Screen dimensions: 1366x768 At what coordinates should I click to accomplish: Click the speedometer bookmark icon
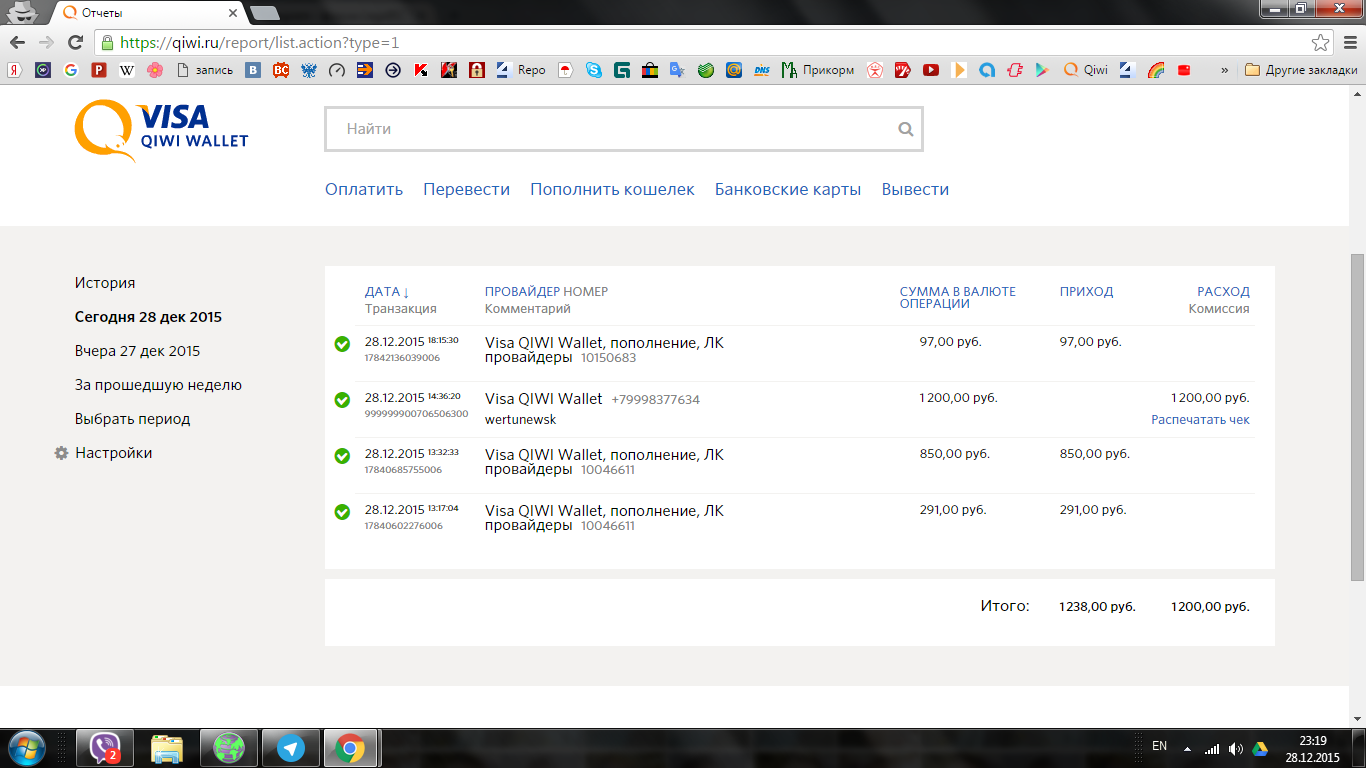(337, 70)
